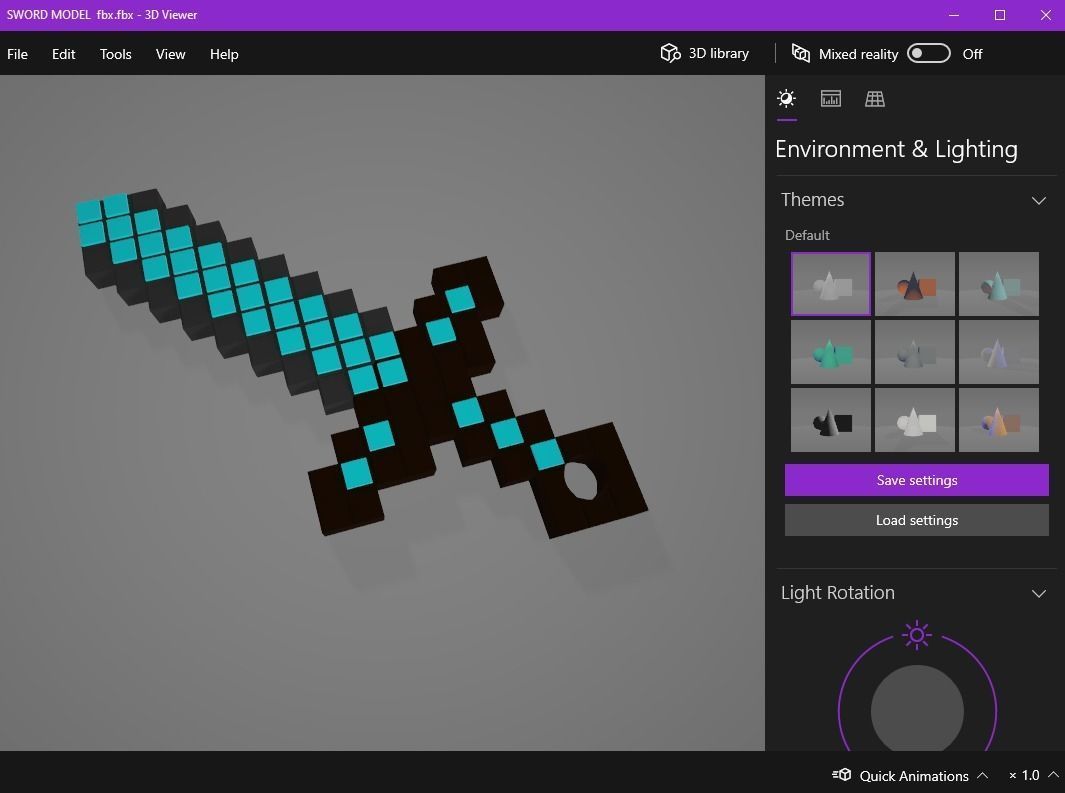Select the bright white theme thumbnail, bottom row
Screen dimensions: 1065x793
[915, 420]
